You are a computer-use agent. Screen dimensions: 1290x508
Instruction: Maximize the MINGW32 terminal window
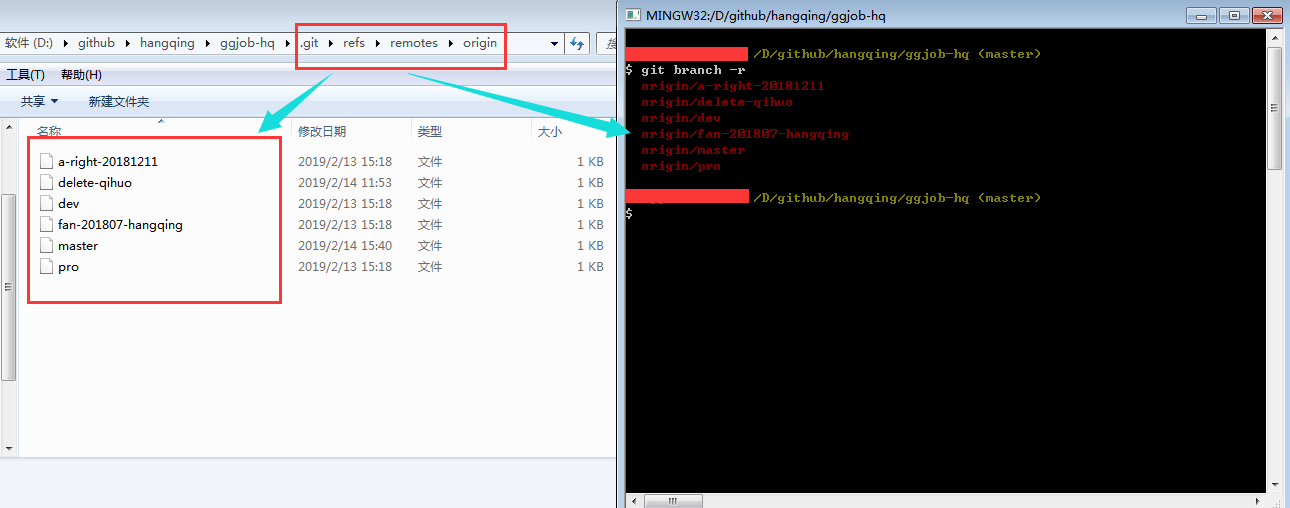pyautogui.click(x=1235, y=15)
